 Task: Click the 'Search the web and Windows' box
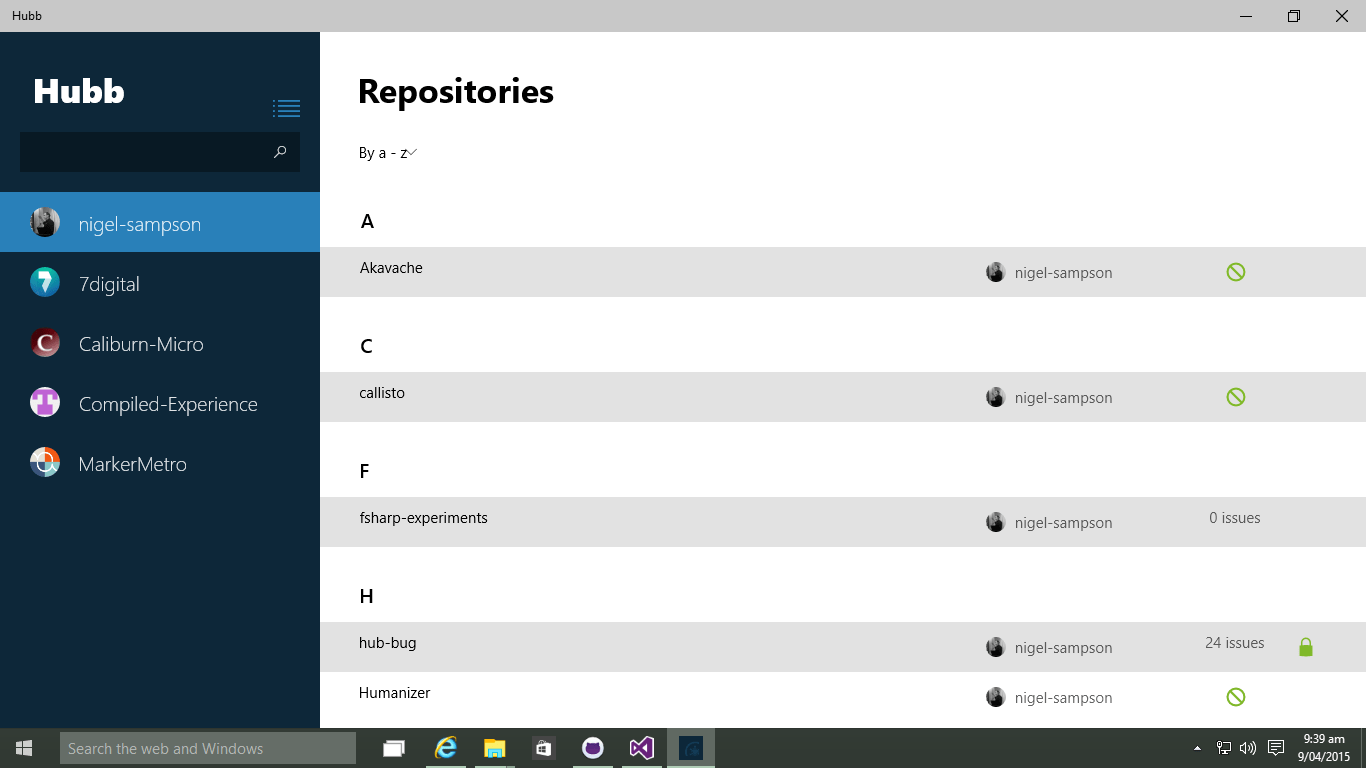tap(208, 748)
